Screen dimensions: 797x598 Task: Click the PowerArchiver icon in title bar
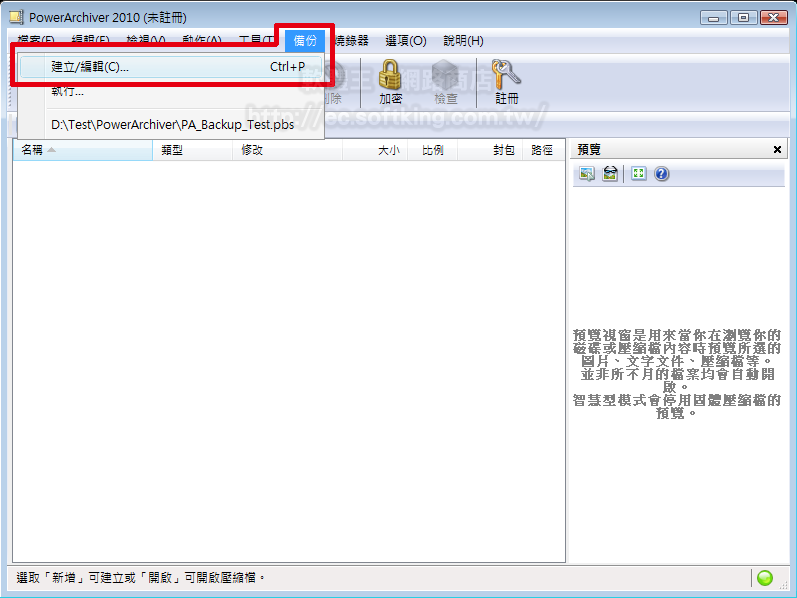pos(16,17)
